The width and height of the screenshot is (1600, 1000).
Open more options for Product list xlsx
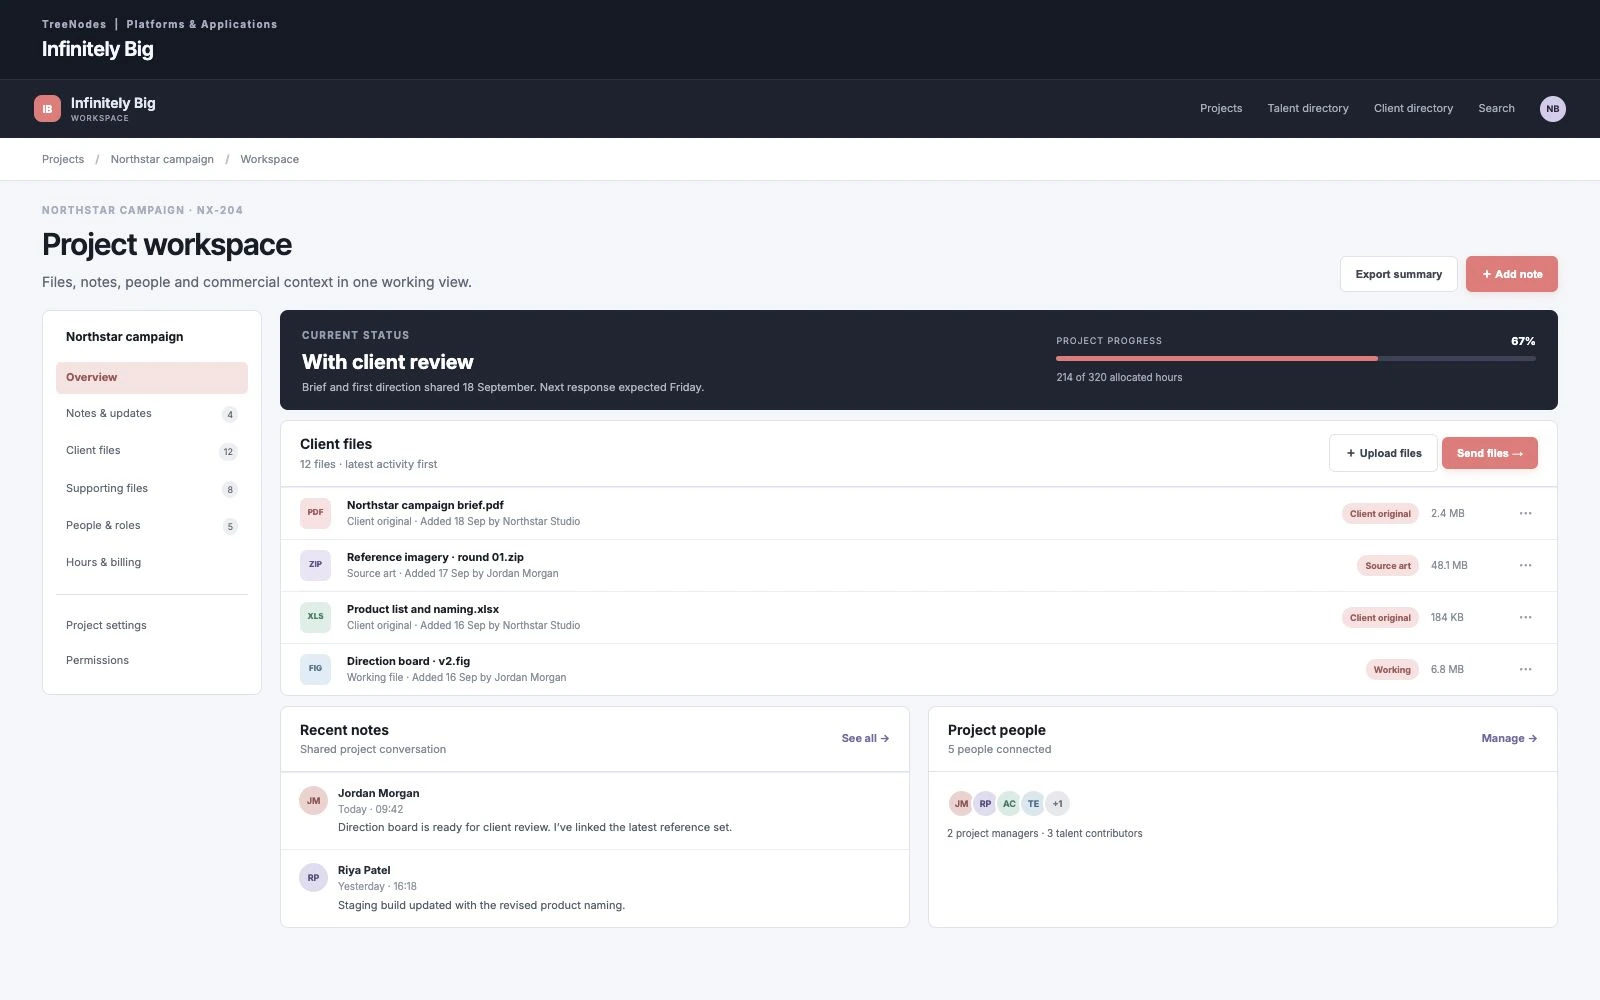(1525, 617)
